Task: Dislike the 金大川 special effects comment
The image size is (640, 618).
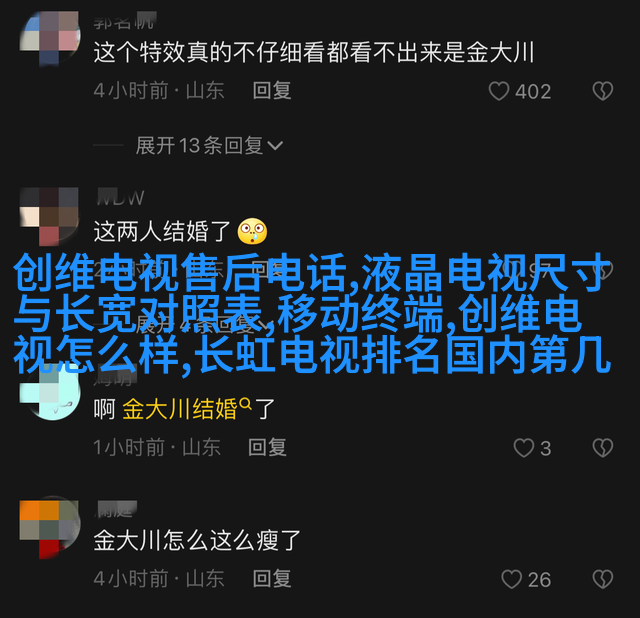Action: tap(602, 91)
